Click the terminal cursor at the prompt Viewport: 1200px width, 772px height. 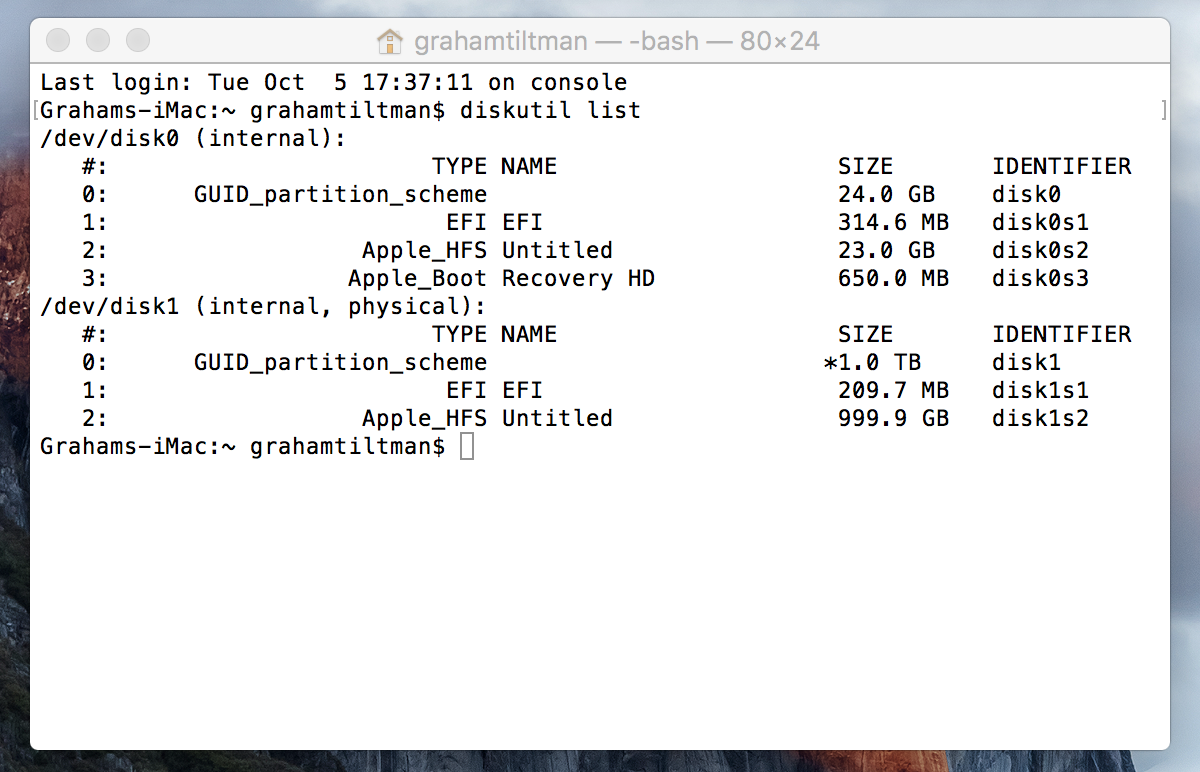[x=467, y=447]
